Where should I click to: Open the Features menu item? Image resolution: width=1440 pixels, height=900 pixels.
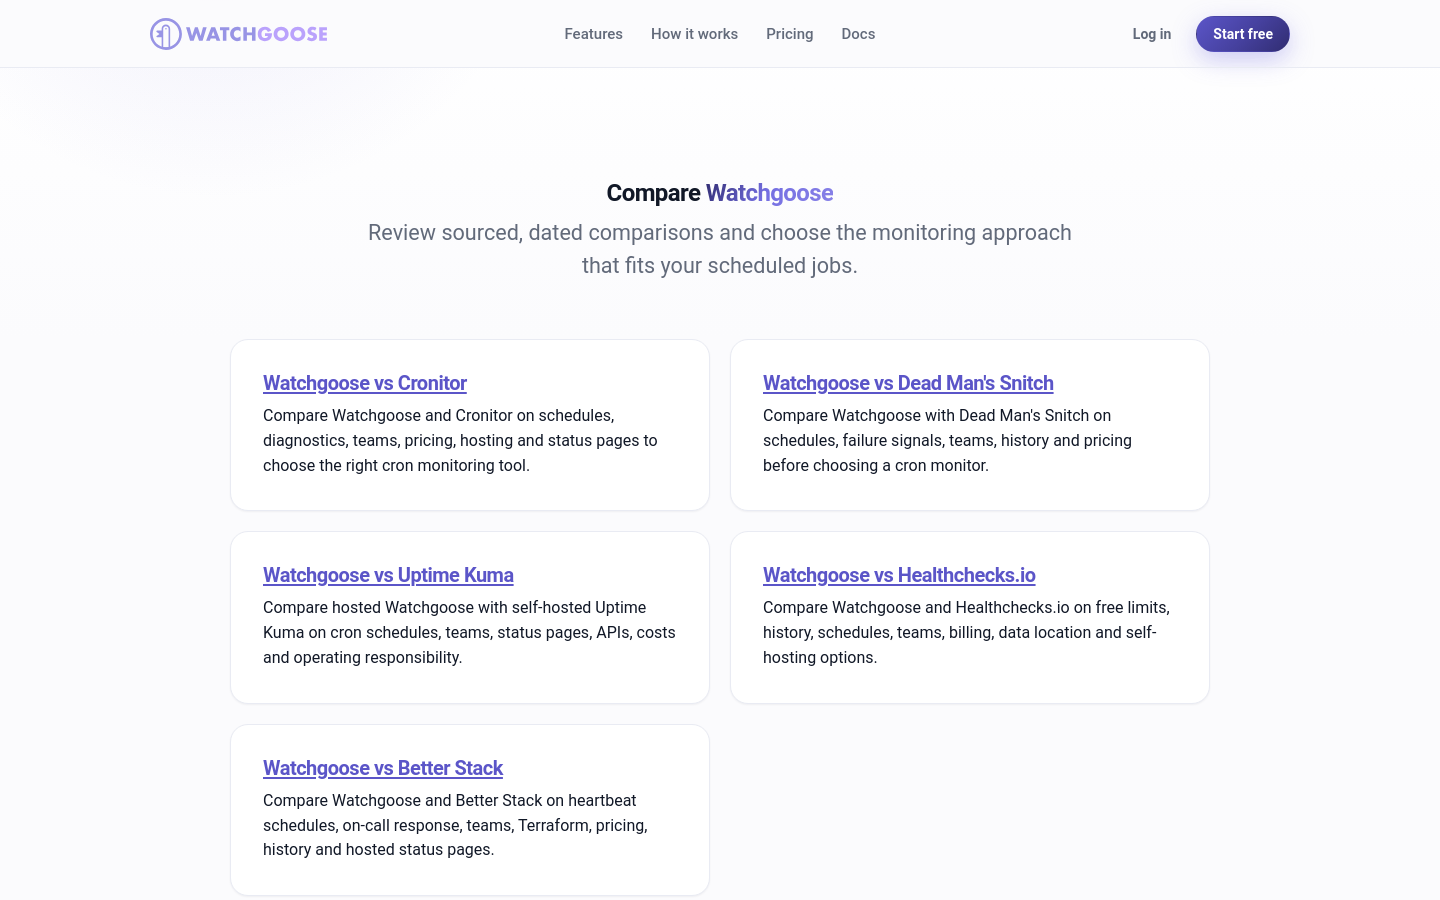point(593,34)
